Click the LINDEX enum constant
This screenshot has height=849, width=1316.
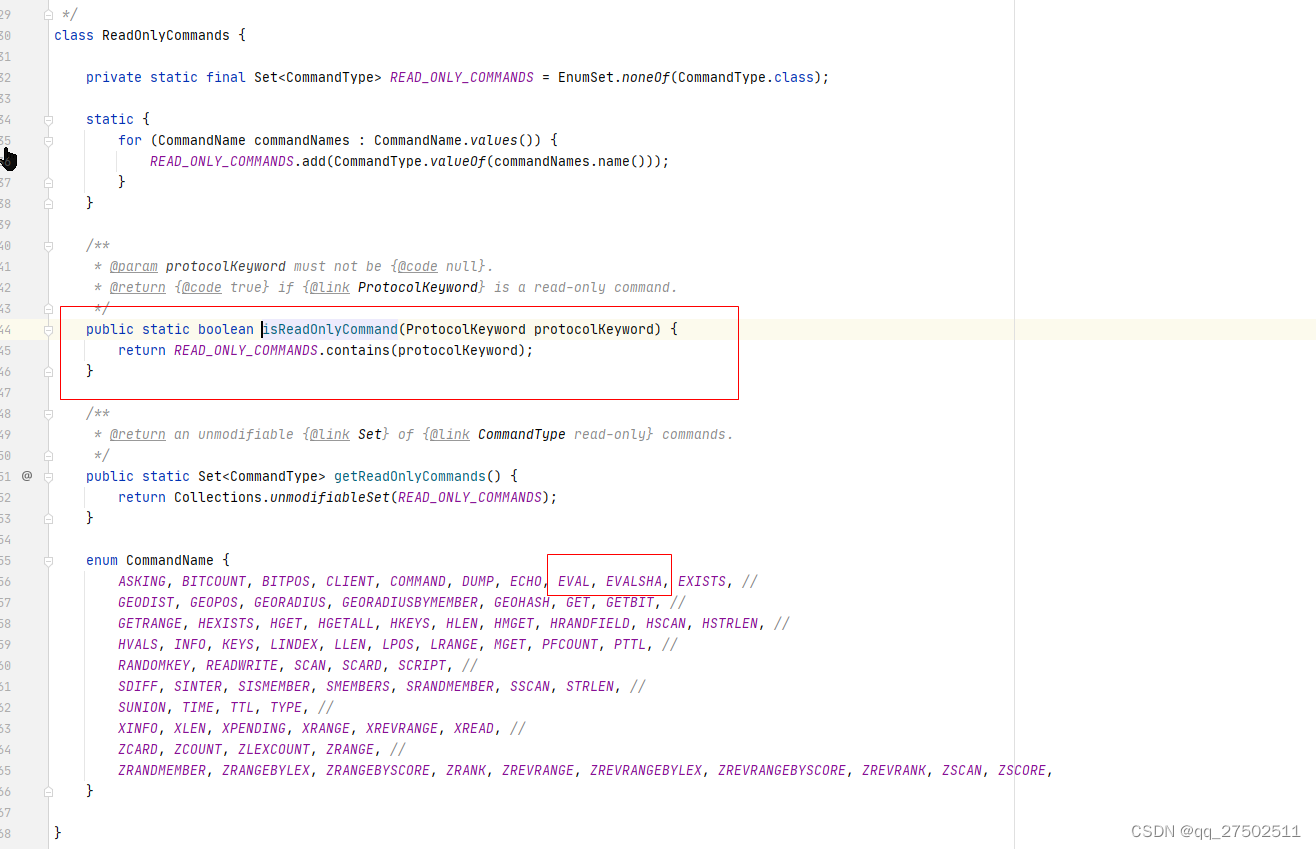click(x=294, y=644)
